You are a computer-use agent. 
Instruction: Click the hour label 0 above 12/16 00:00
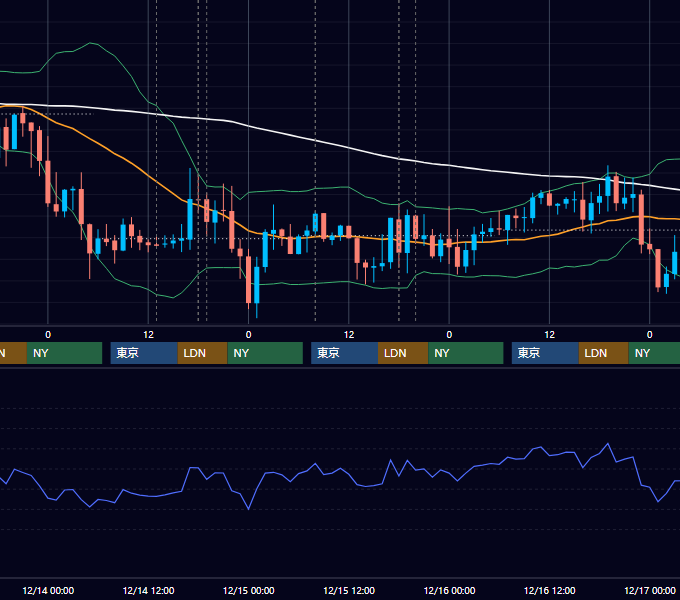(449, 335)
